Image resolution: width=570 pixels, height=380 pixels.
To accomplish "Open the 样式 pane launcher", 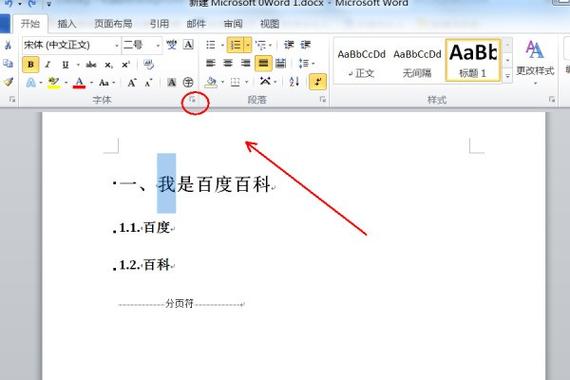I will tap(552, 99).
